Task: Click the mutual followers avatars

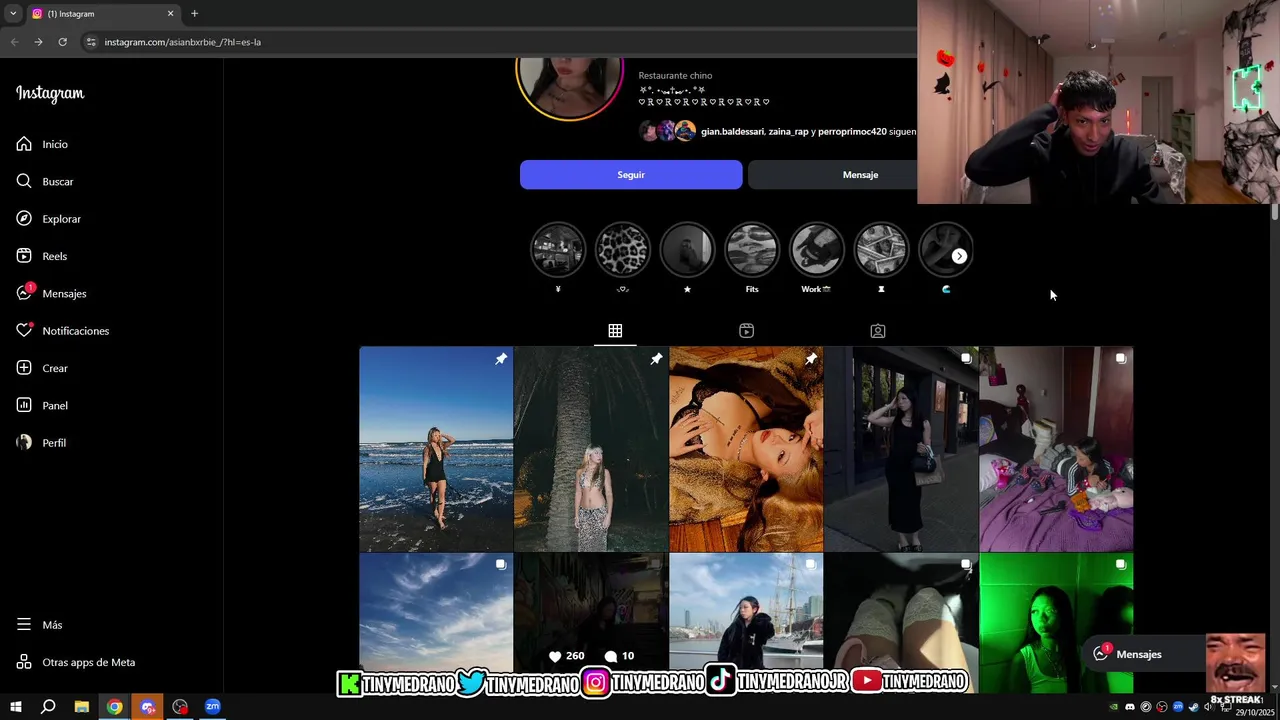Action: click(668, 131)
